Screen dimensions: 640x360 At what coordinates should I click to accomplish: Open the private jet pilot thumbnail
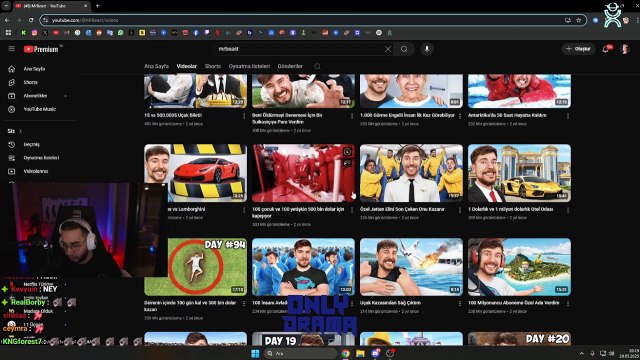pyautogui.click(x=411, y=173)
